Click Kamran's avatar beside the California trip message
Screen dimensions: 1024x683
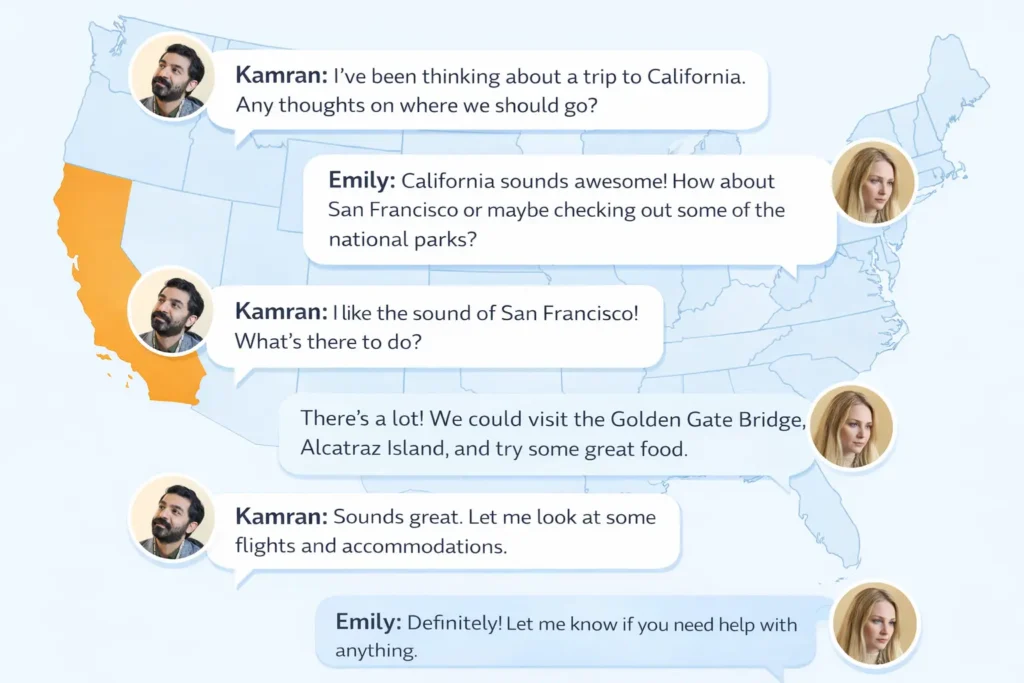pyautogui.click(x=172, y=77)
